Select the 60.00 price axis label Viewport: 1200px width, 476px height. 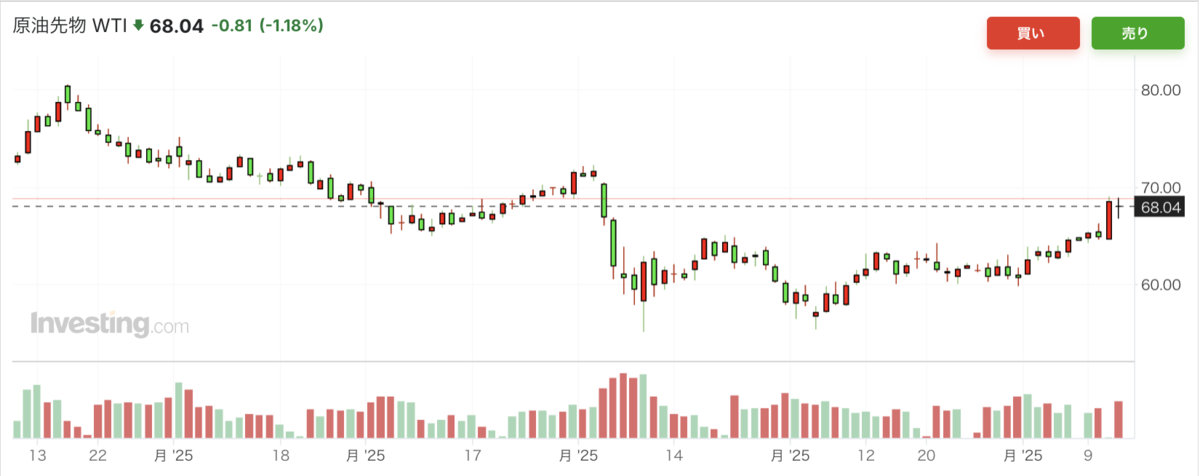tap(1162, 284)
